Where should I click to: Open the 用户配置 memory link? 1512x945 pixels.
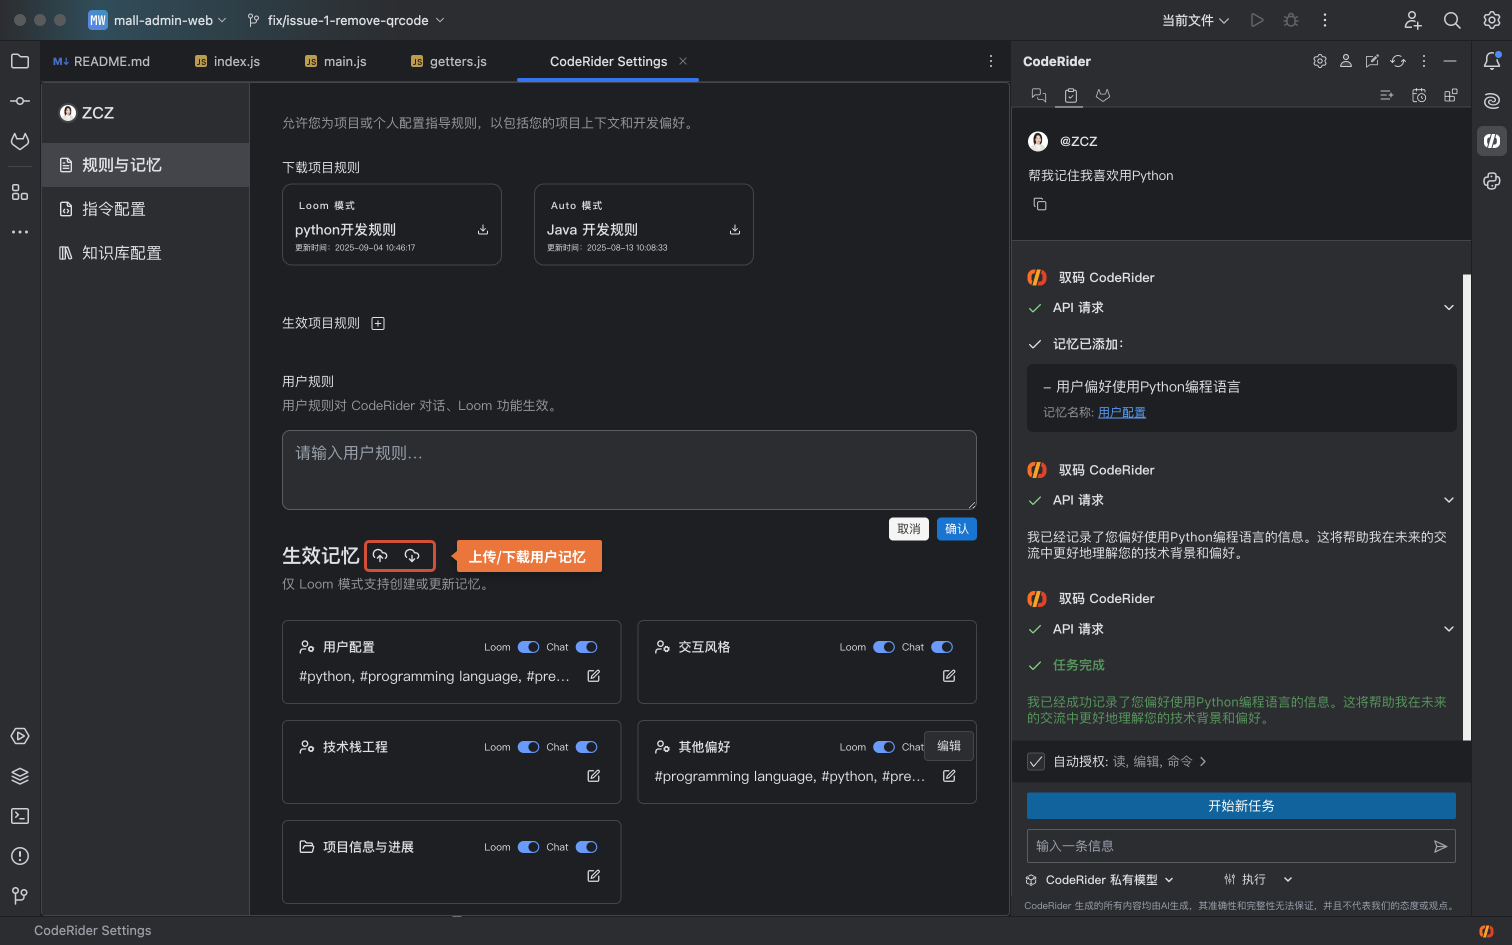(x=1122, y=412)
